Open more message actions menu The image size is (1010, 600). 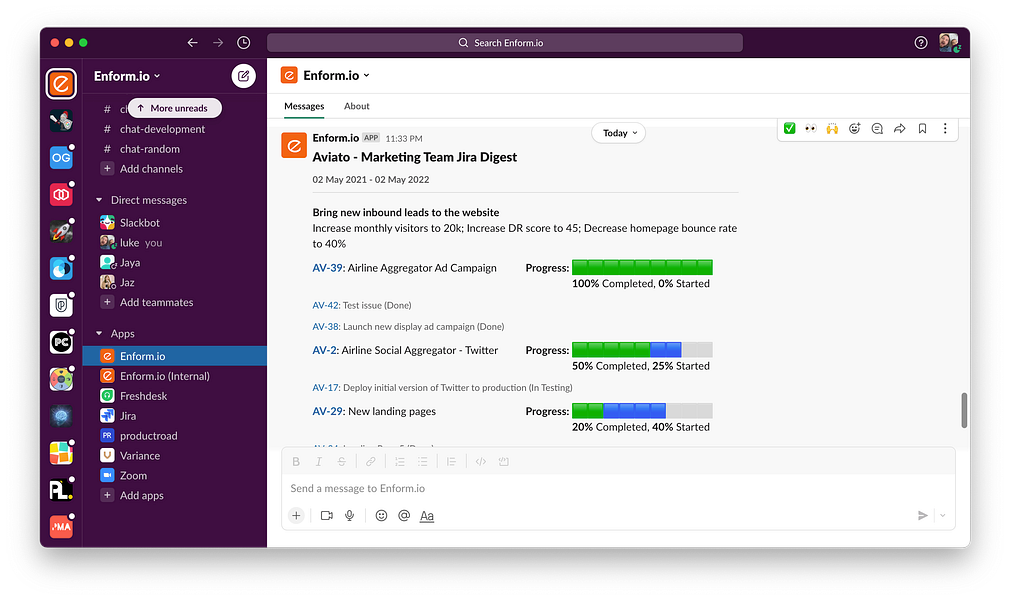(945, 128)
